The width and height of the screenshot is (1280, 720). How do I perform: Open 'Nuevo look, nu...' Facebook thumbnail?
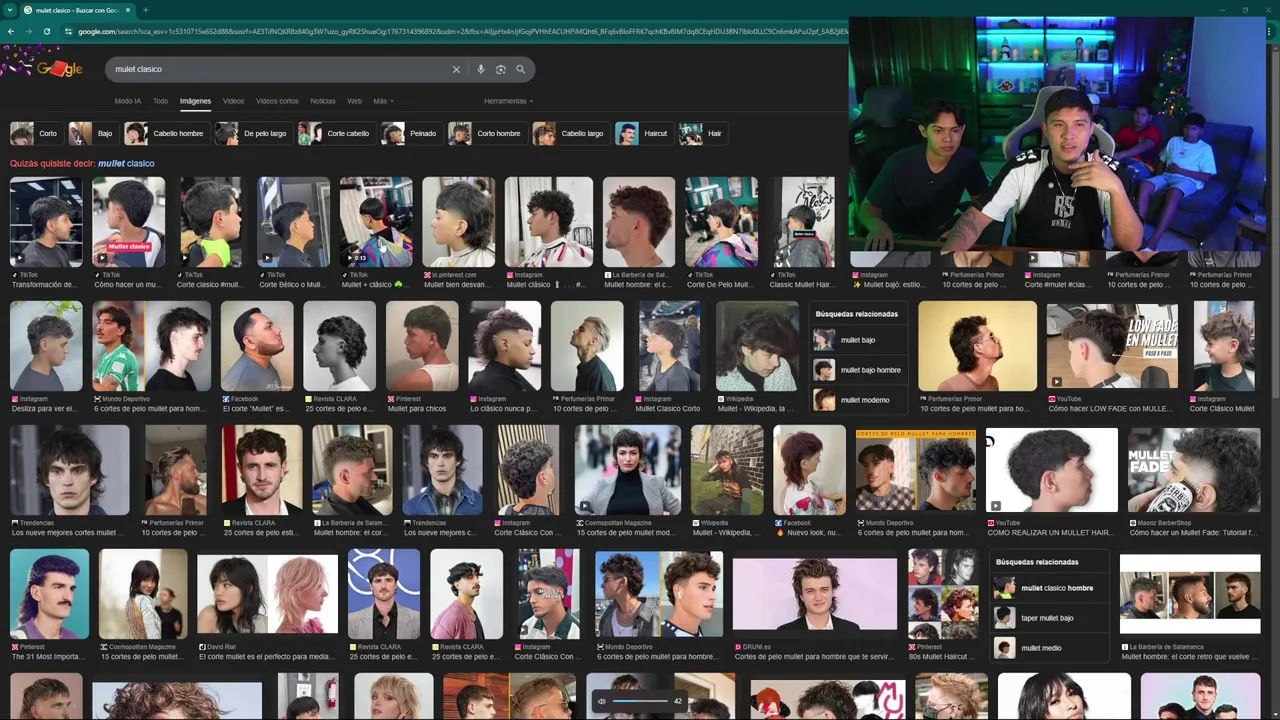click(809, 470)
